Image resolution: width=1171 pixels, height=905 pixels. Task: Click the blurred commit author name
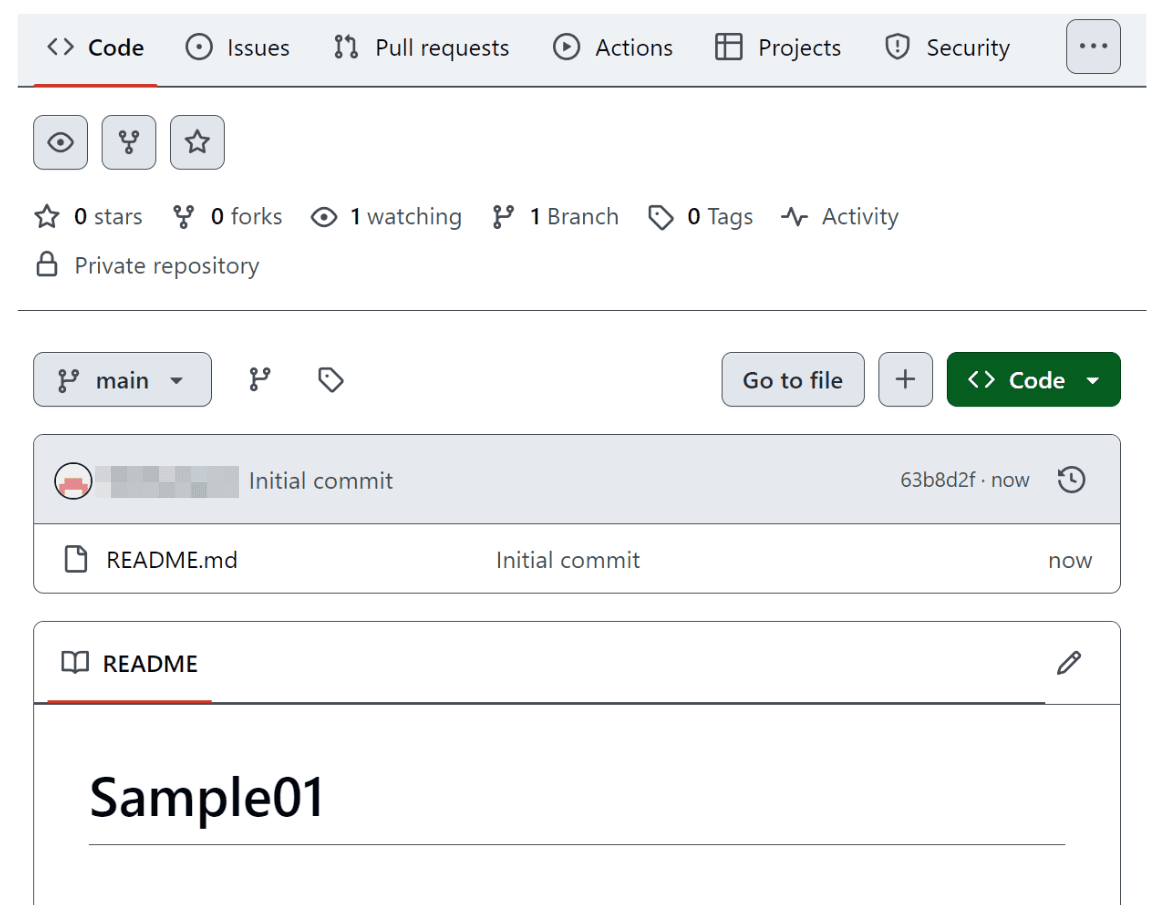click(x=167, y=482)
